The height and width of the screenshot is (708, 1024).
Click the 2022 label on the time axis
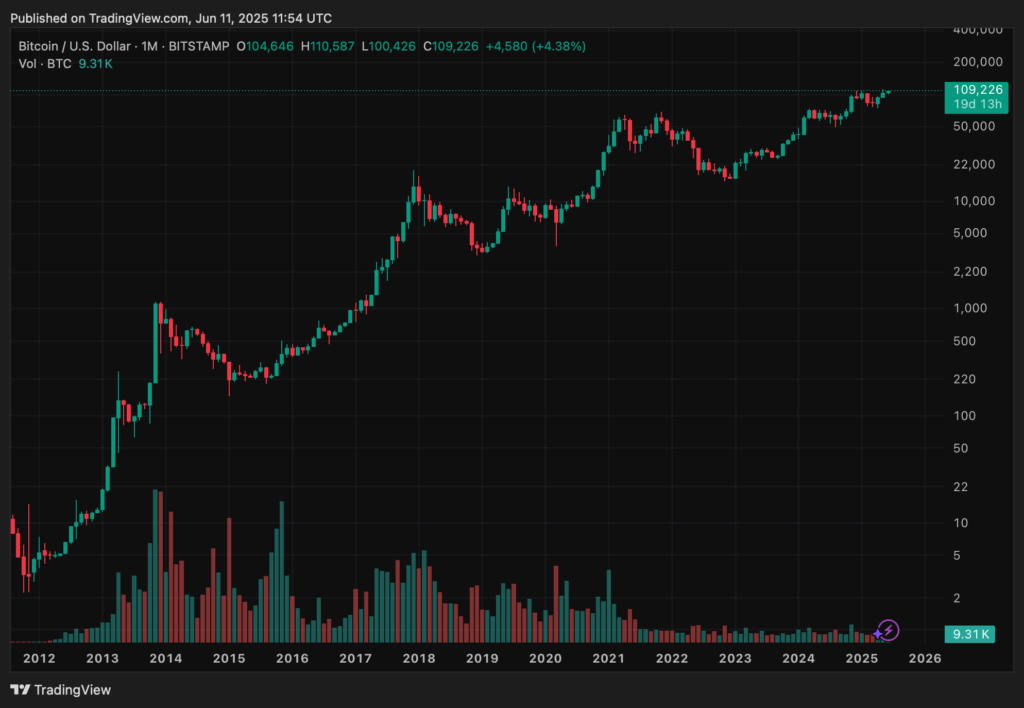pyautogui.click(x=672, y=658)
